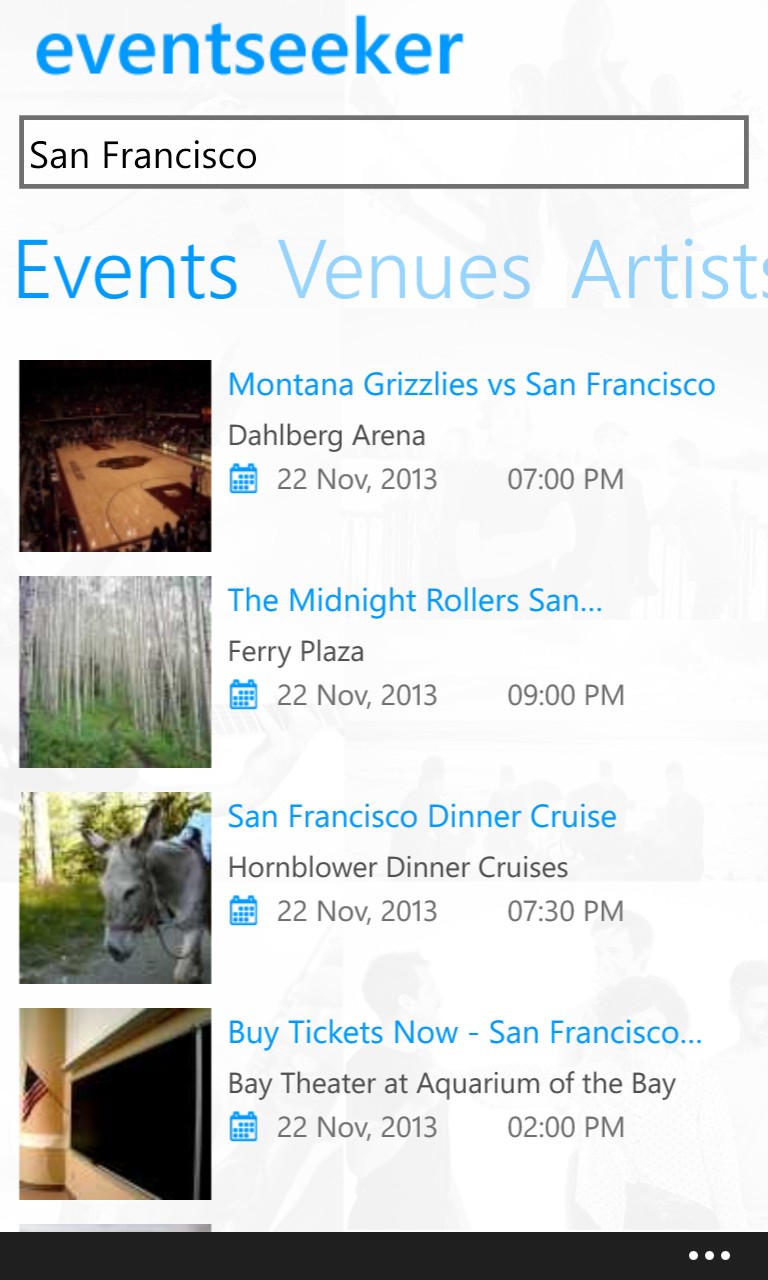This screenshot has width=768, height=1280.
Task: Tap the flag and chalkboard thumbnail
Action: click(x=115, y=1104)
